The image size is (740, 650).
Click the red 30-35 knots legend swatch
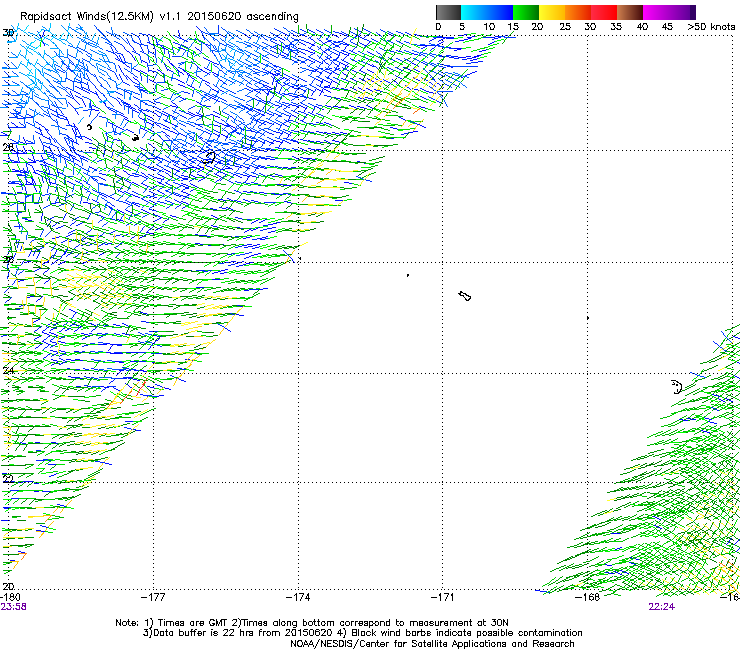pyautogui.click(x=604, y=12)
